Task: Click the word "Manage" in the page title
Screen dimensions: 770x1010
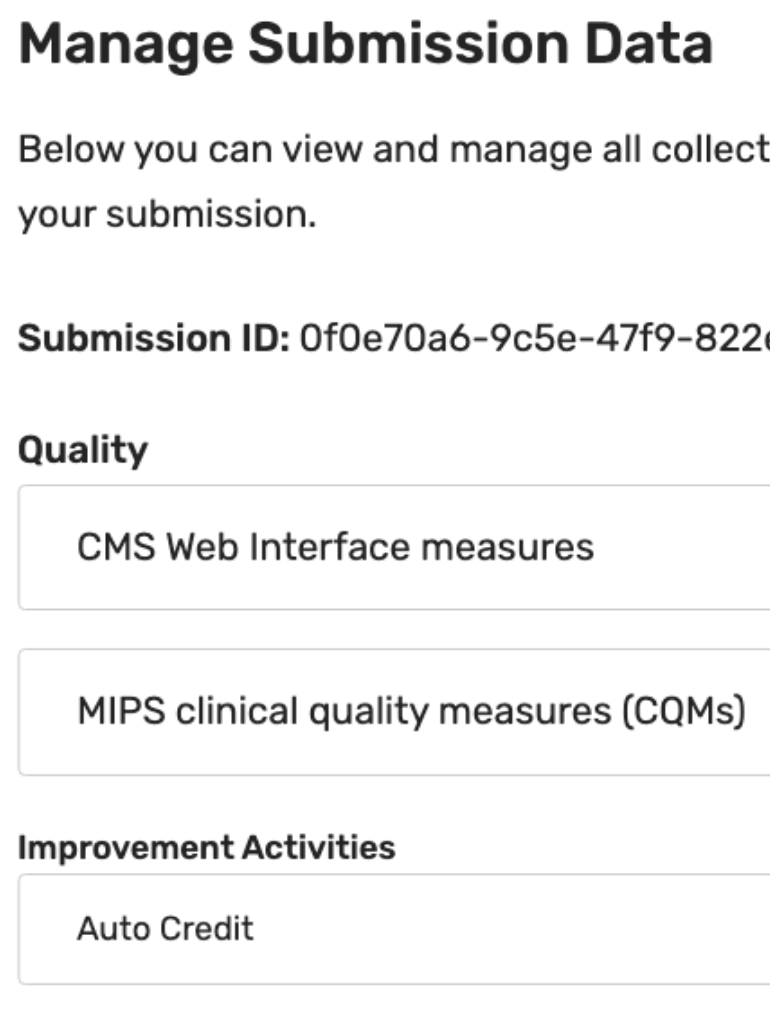Action: click(x=124, y=46)
